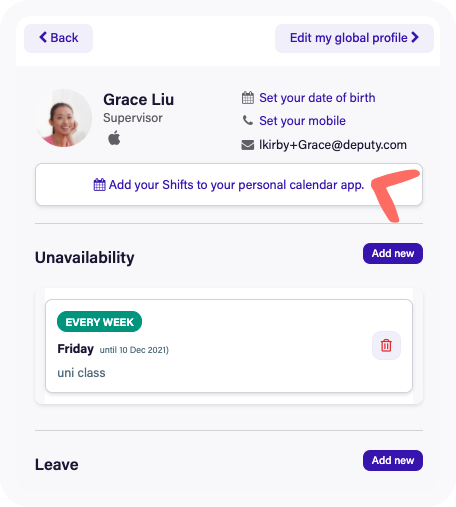Add new Leave request

(393, 460)
